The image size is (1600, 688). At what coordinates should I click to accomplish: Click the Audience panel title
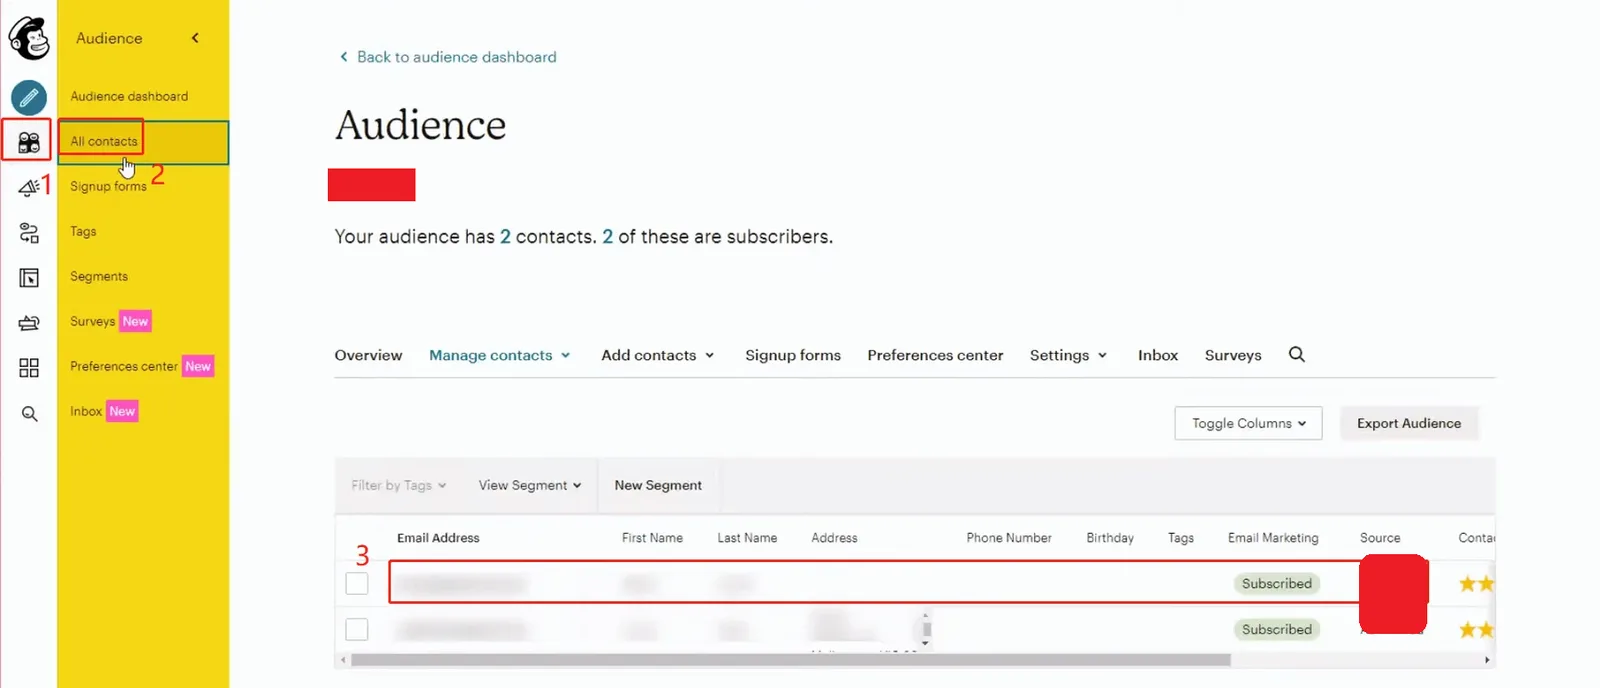pos(109,38)
